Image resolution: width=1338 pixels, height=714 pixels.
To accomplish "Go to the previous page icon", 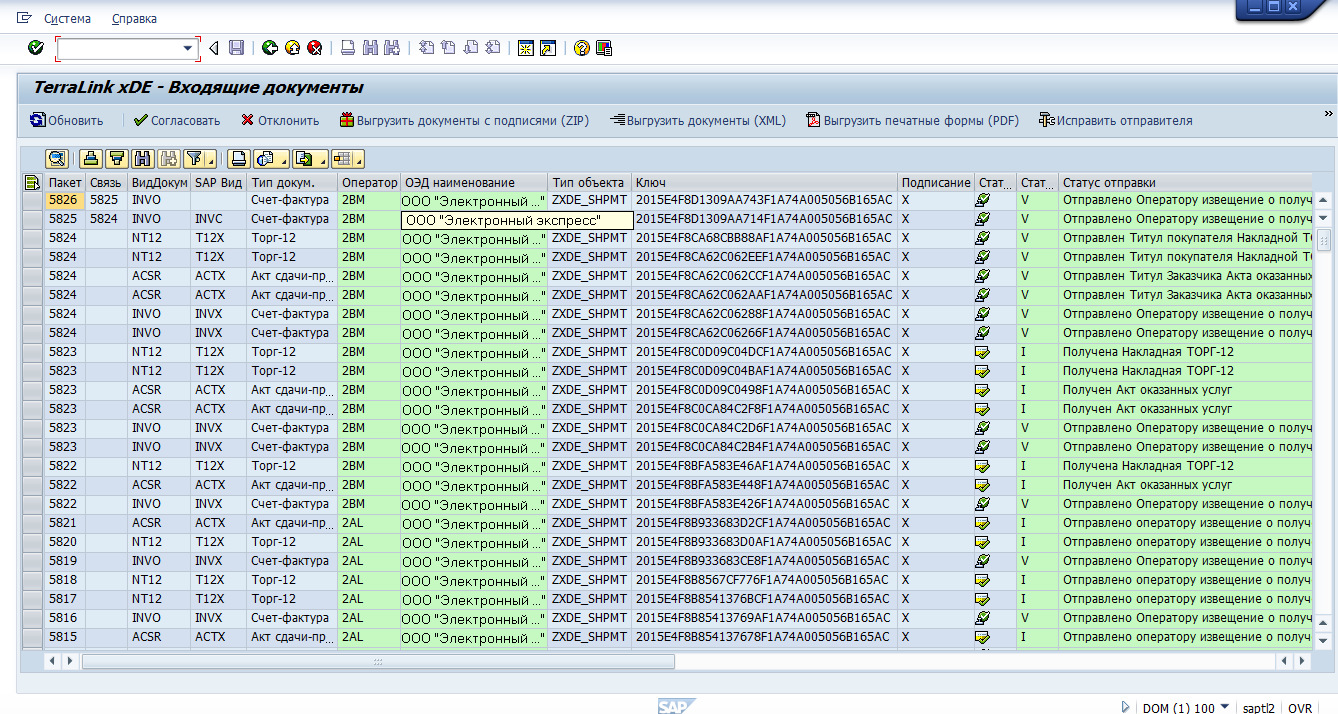I will pyautogui.click(x=448, y=48).
